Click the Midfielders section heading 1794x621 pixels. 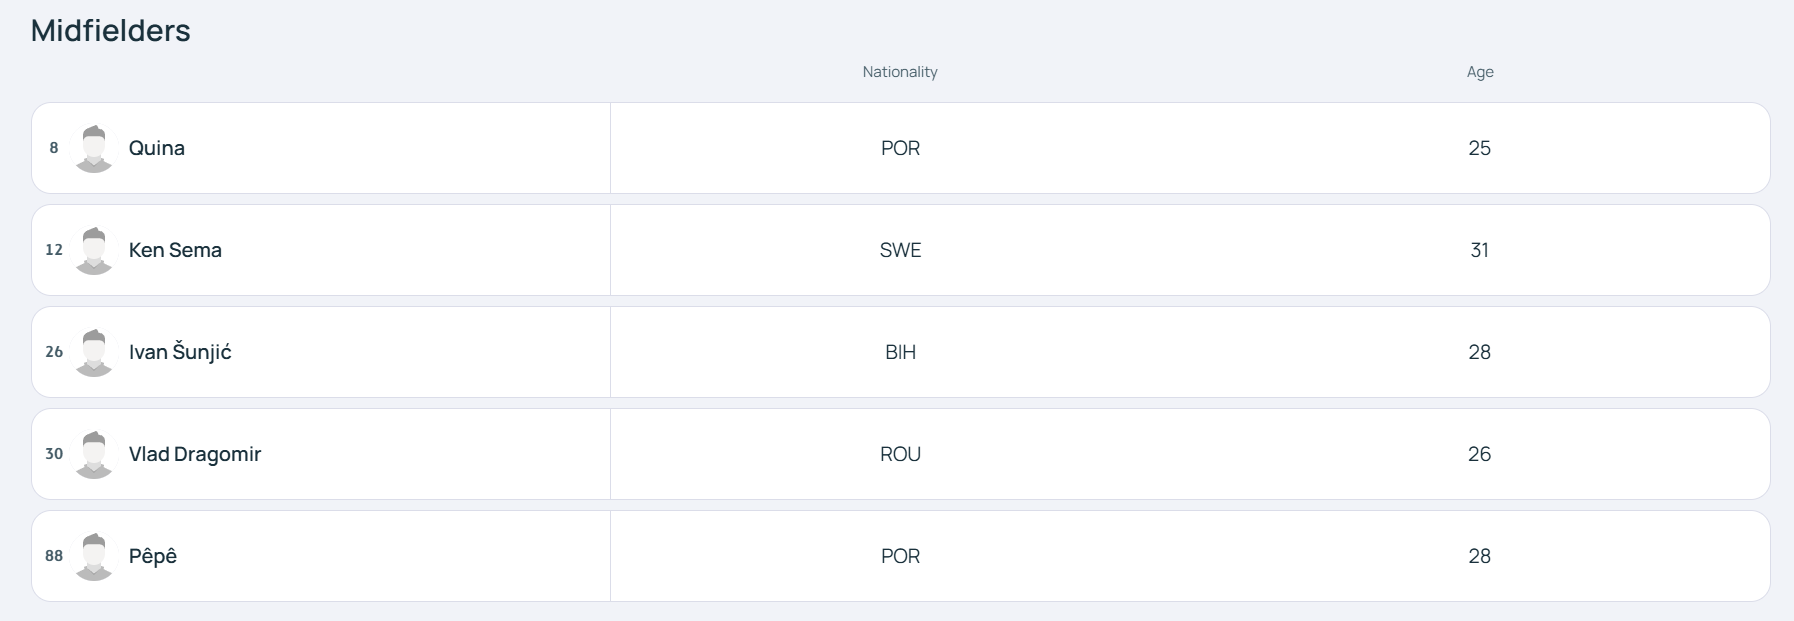click(x=111, y=30)
